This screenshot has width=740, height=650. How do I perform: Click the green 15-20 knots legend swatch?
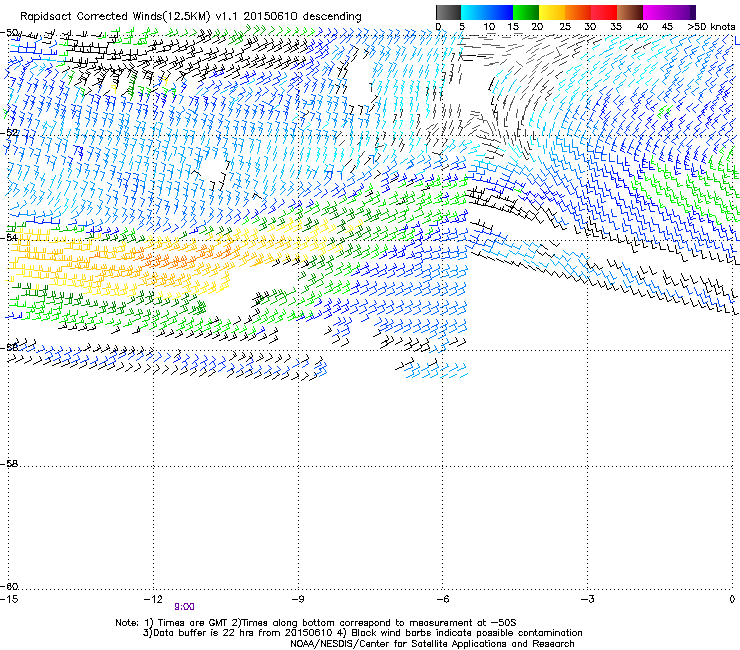[526, 12]
